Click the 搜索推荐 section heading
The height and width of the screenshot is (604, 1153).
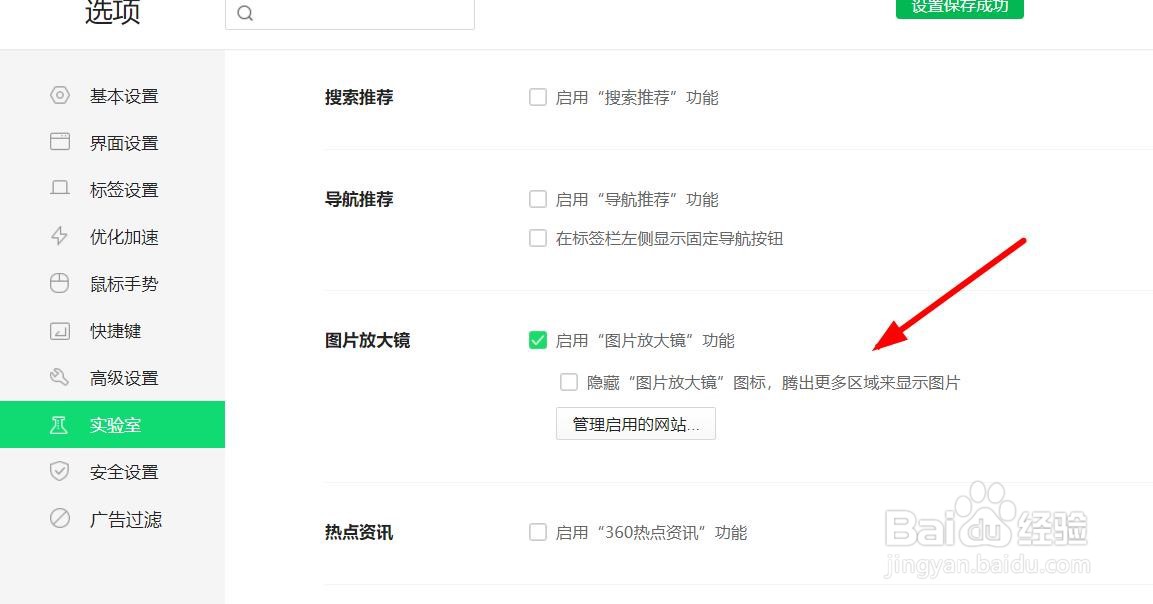point(359,97)
